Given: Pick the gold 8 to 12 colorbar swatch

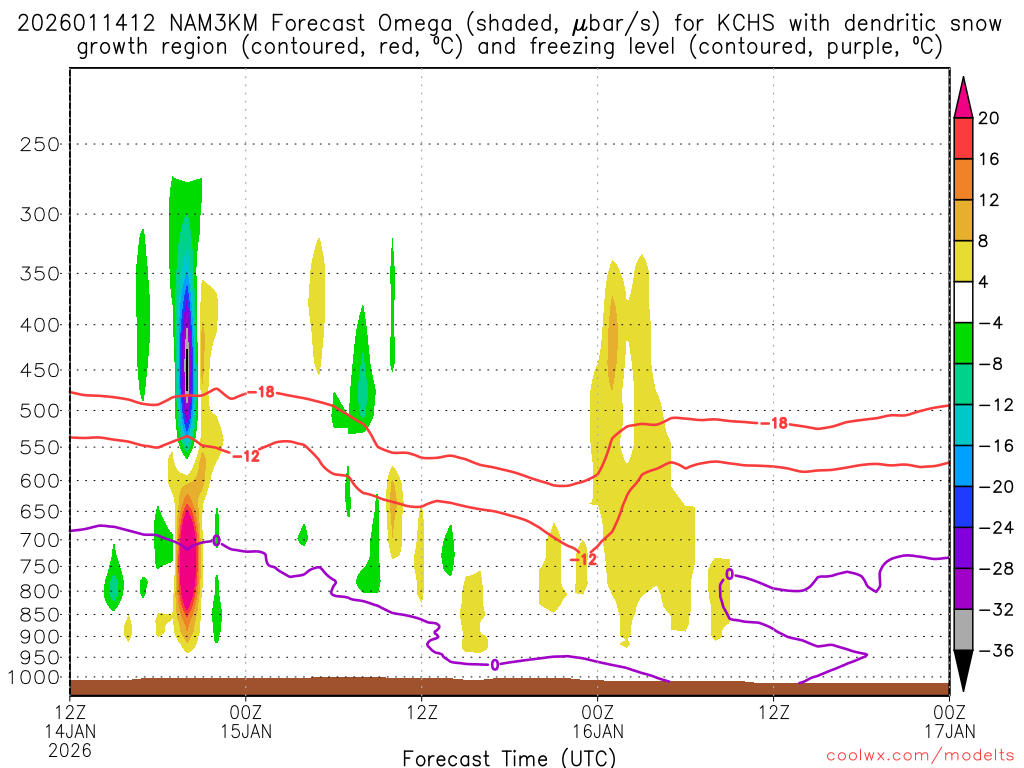Looking at the screenshot, I should click(963, 221).
